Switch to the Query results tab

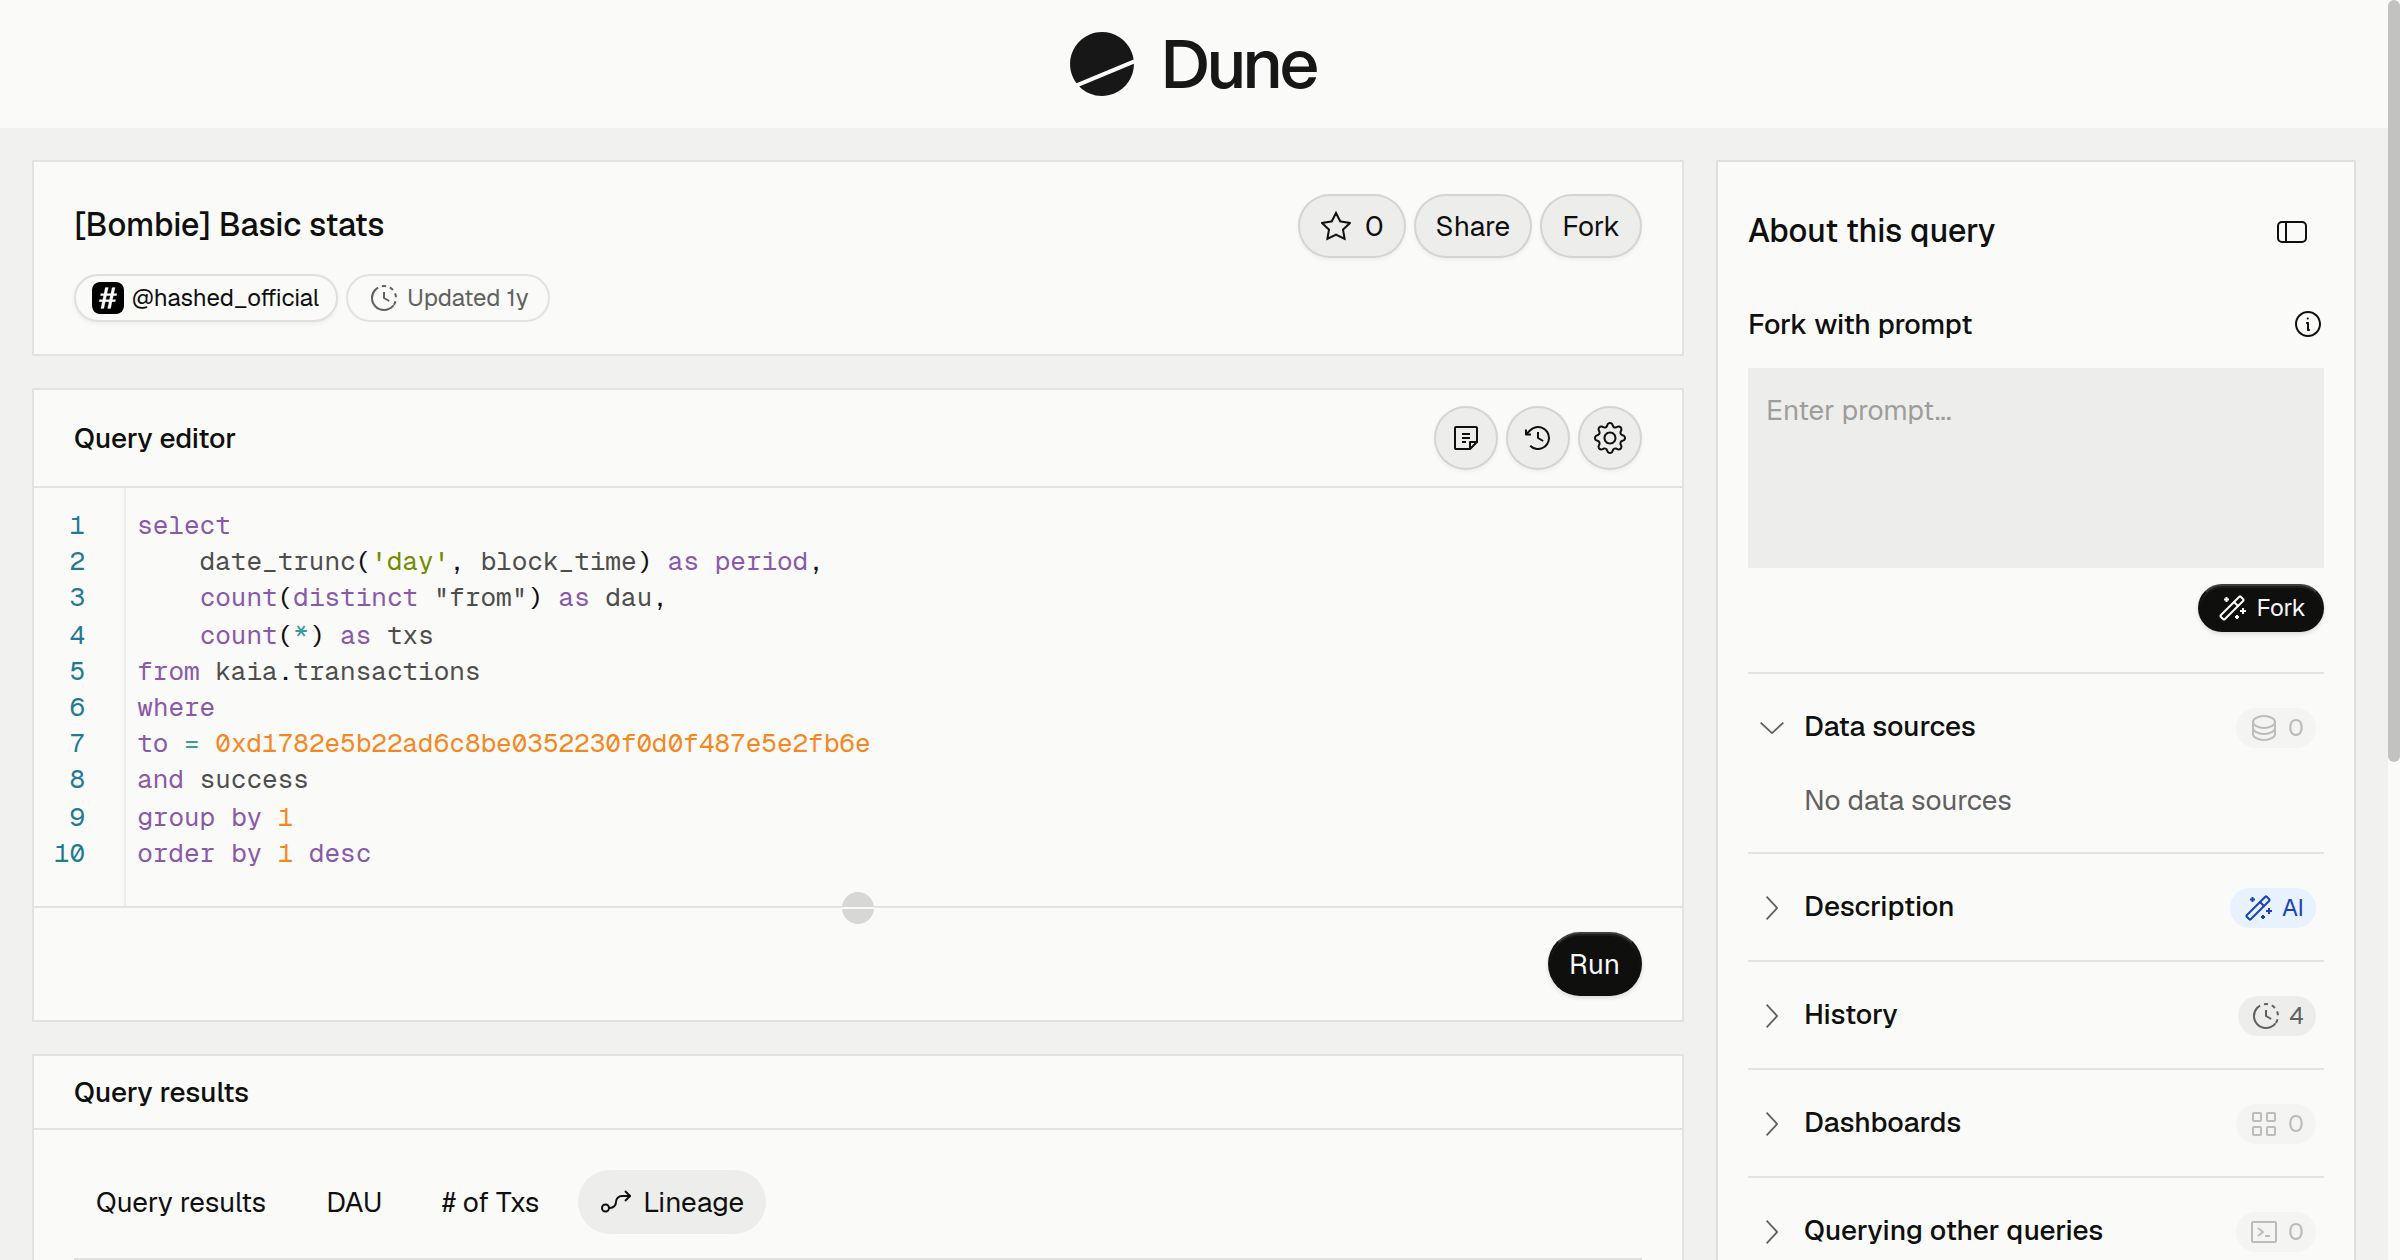(x=180, y=1202)
